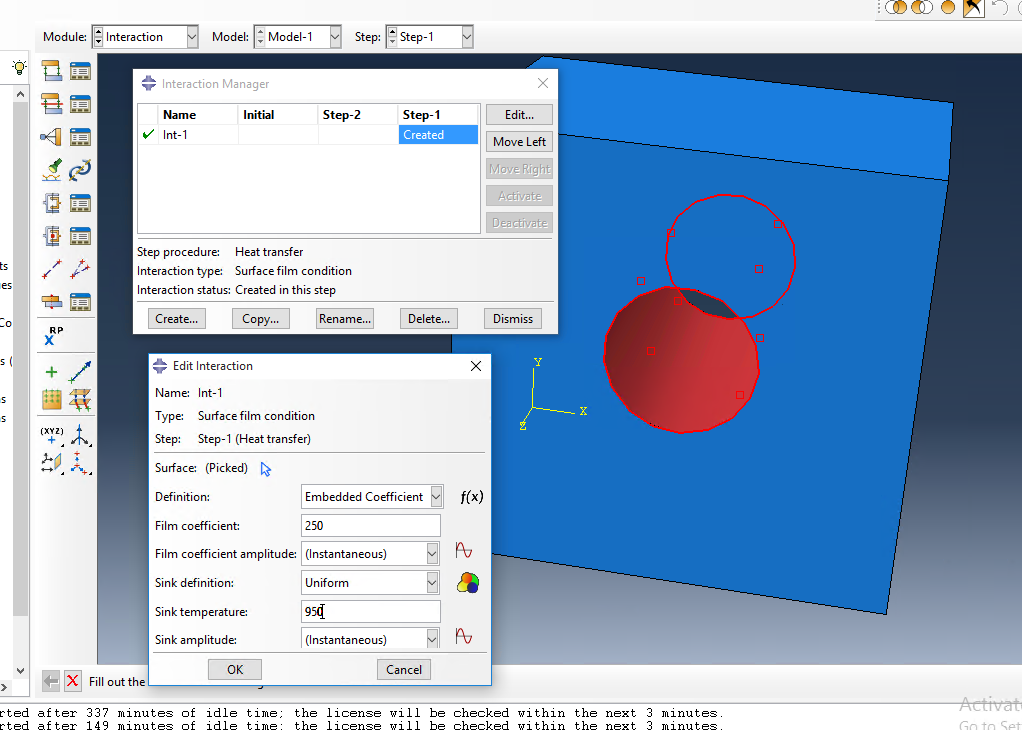Open the Sink definition Uniform dropdown
1022x730 pixels.
(x=432, y=582)
